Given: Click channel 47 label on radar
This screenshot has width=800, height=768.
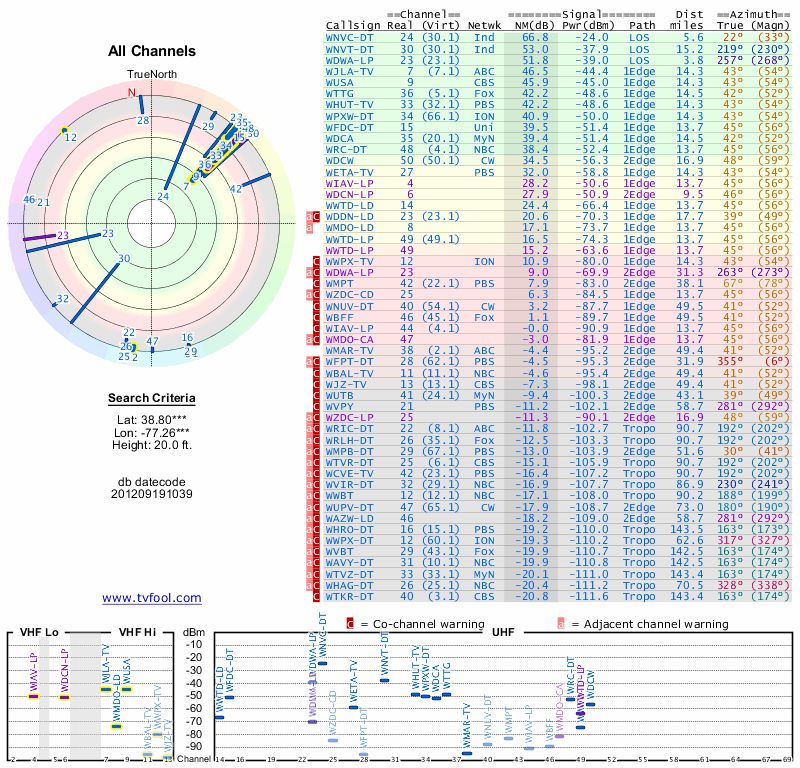Looking at the screenshot, I should pyautogui.click(x=153, y=341).
